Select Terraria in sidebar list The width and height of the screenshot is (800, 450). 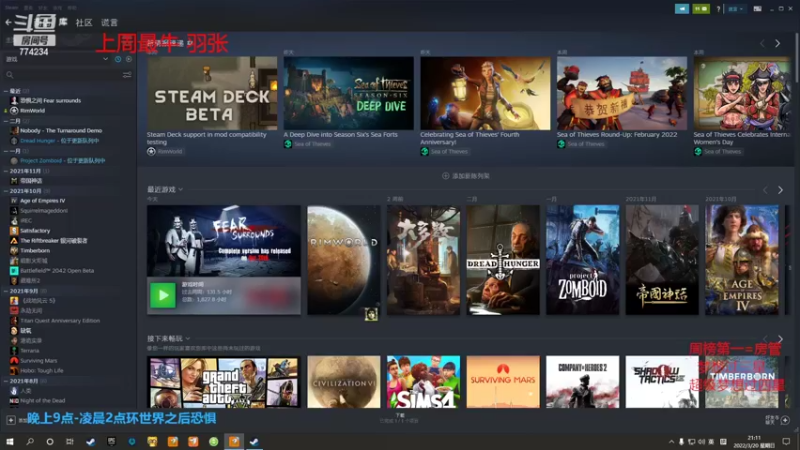[30, 351]
